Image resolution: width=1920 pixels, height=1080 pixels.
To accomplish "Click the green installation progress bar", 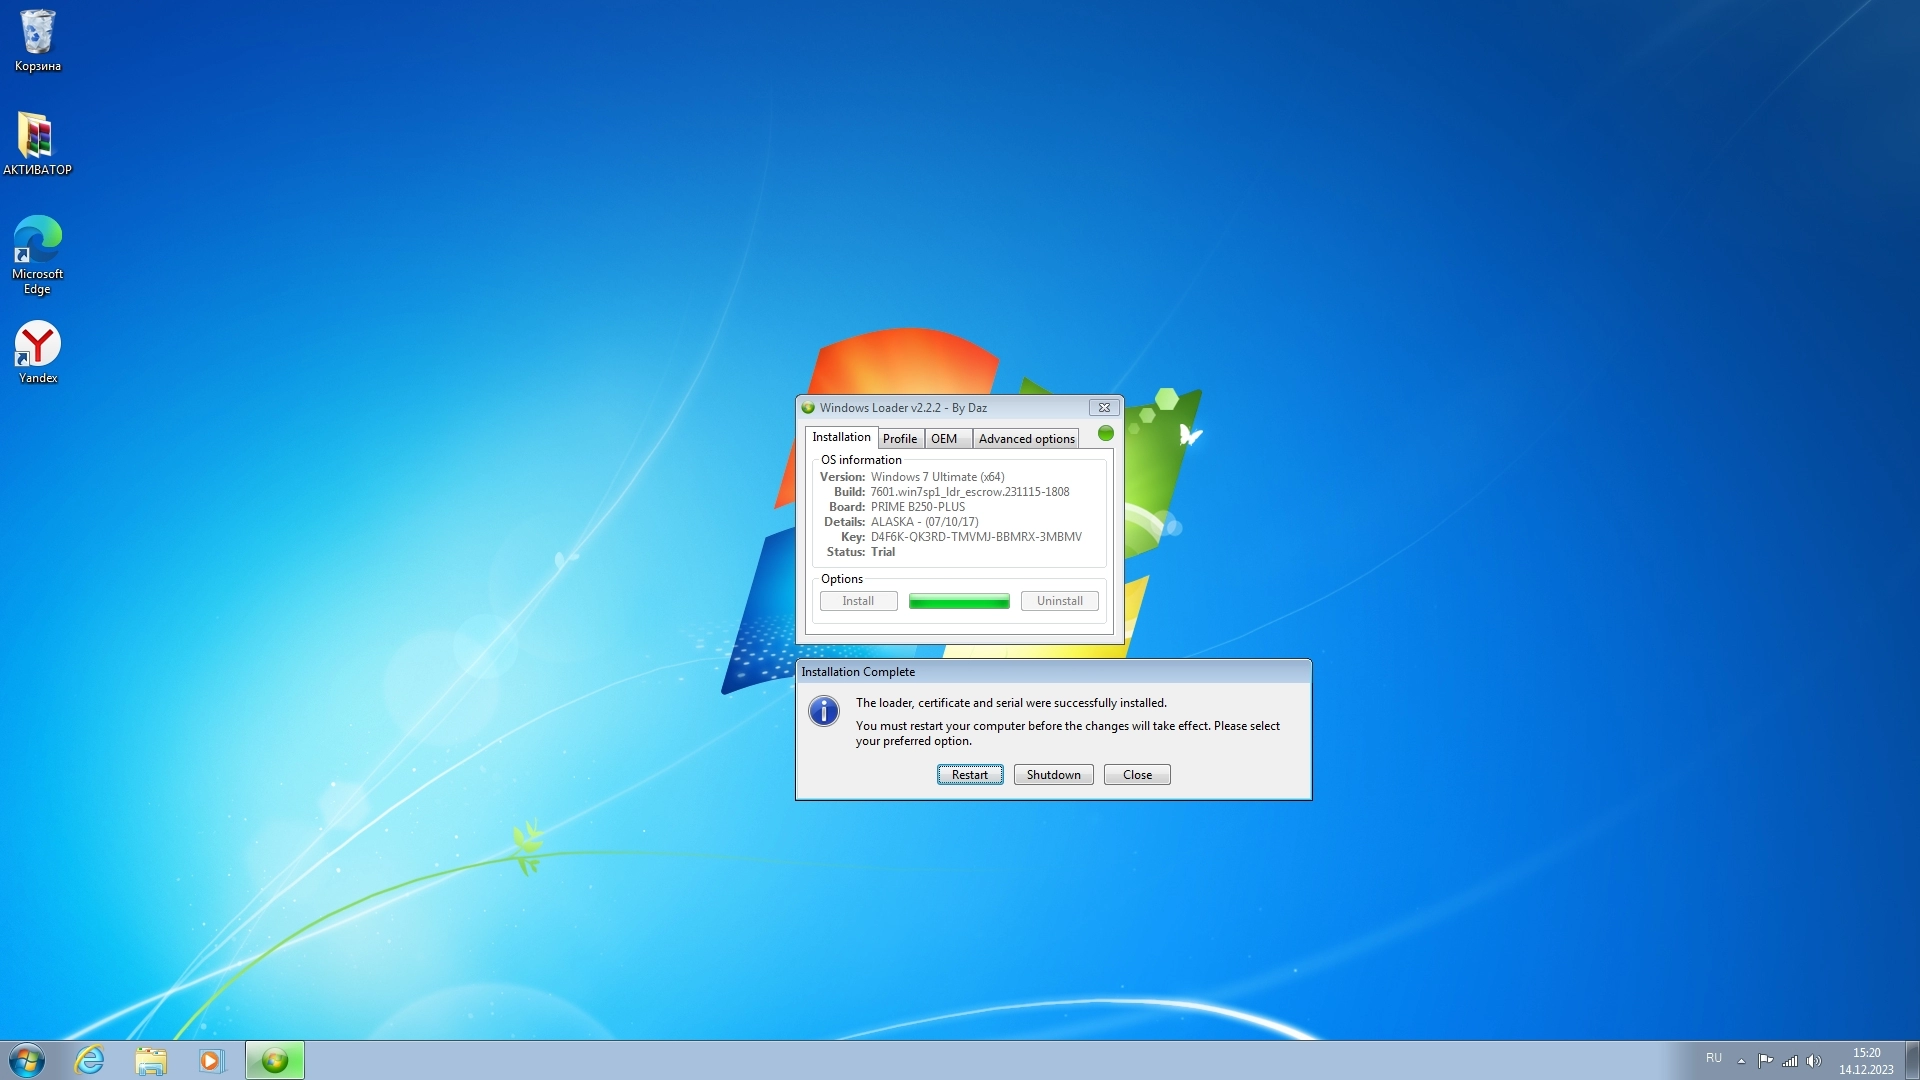I will 958,601.
